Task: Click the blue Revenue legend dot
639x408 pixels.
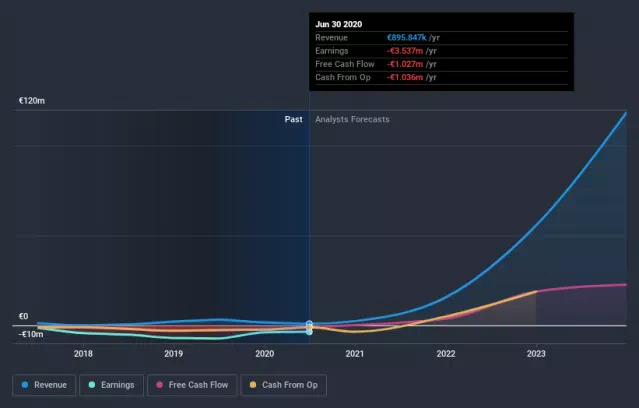Action: coord(25,384)
